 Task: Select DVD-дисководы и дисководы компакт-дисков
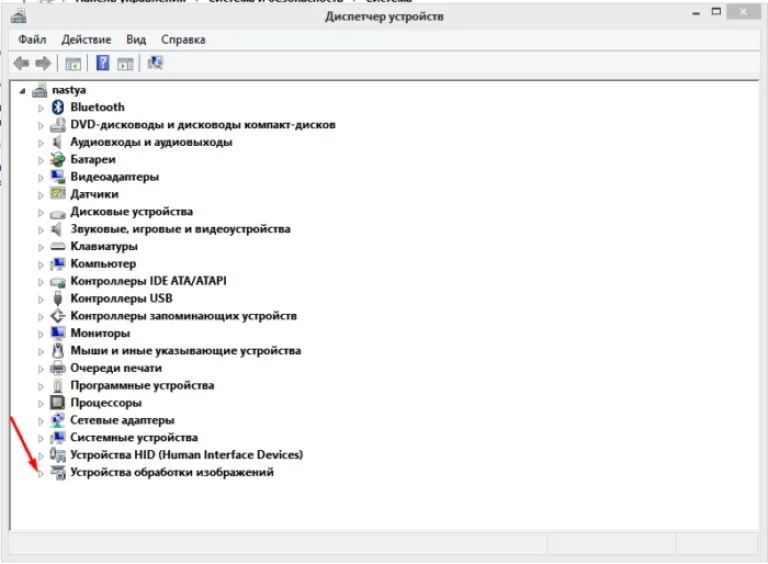pyautogui.click(x=203, y=125)
